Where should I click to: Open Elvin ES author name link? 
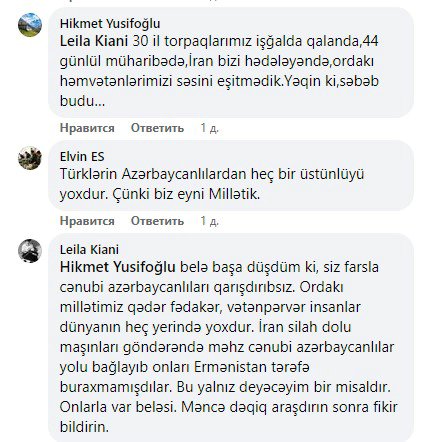[x=82, y=157]
